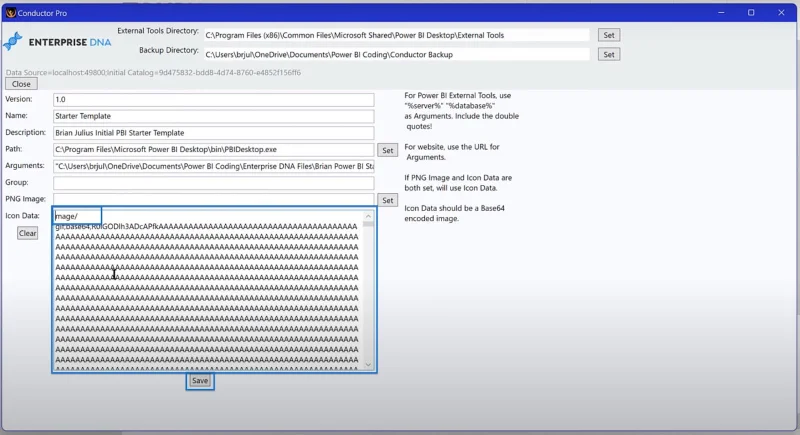This screenshot has height=435, width=800.
Task: Click Icon Data scrollbar up arrow
Action: click(368, 216)
